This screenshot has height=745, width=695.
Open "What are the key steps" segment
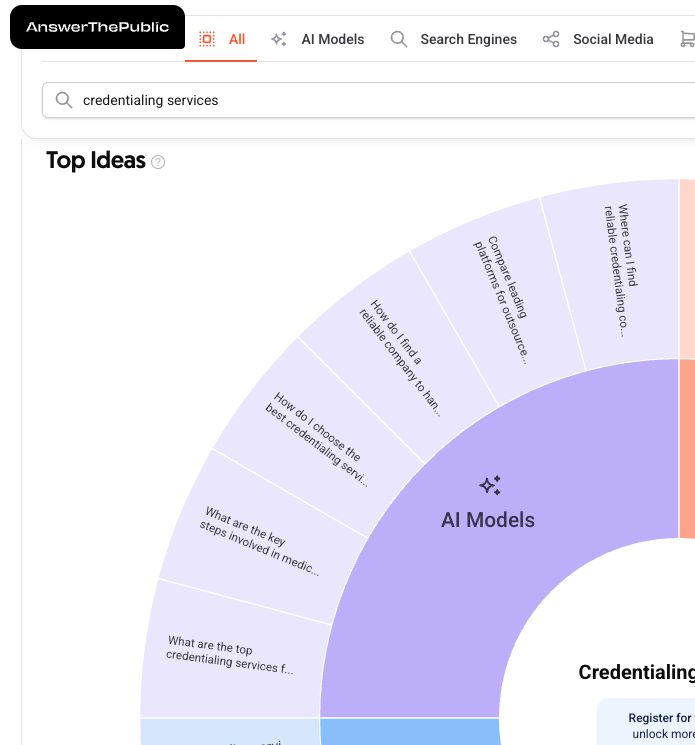coord(262,540)
